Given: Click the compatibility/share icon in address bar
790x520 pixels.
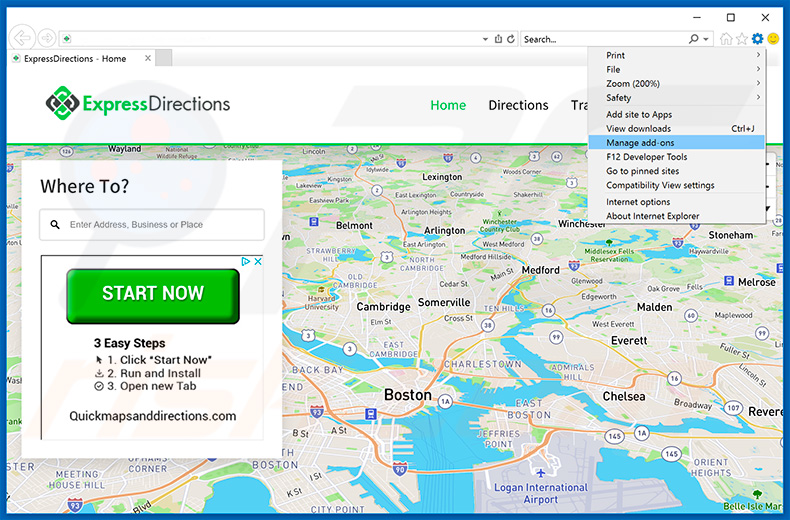Looking at the screenshot, I should [498, 39].
